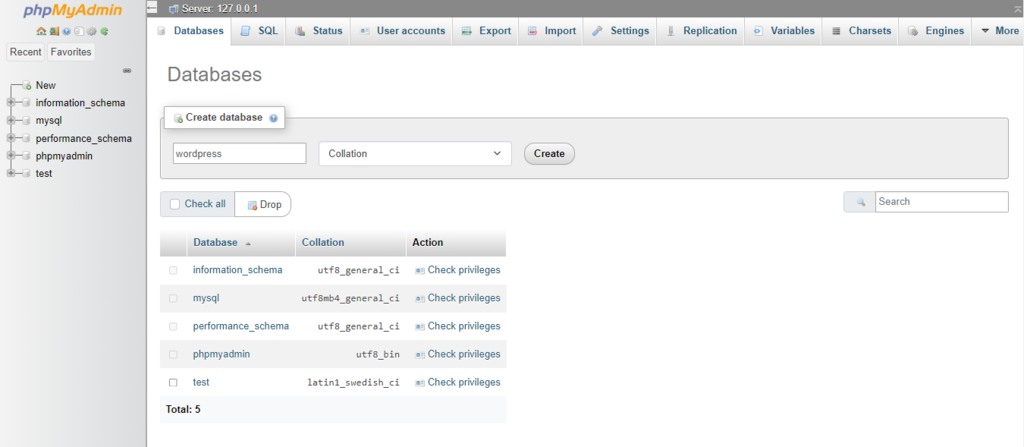This screenshot has width=1024, height=447.
Task: Click the green reload navigation icon
Action: pyautogui.click(x=104, y=31)
